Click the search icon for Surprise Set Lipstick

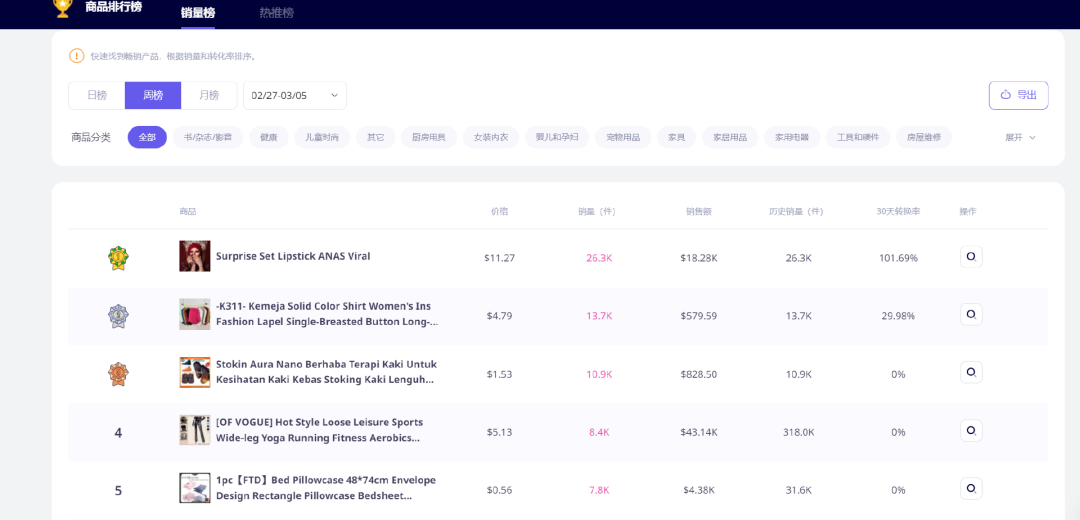click(970, 257)
